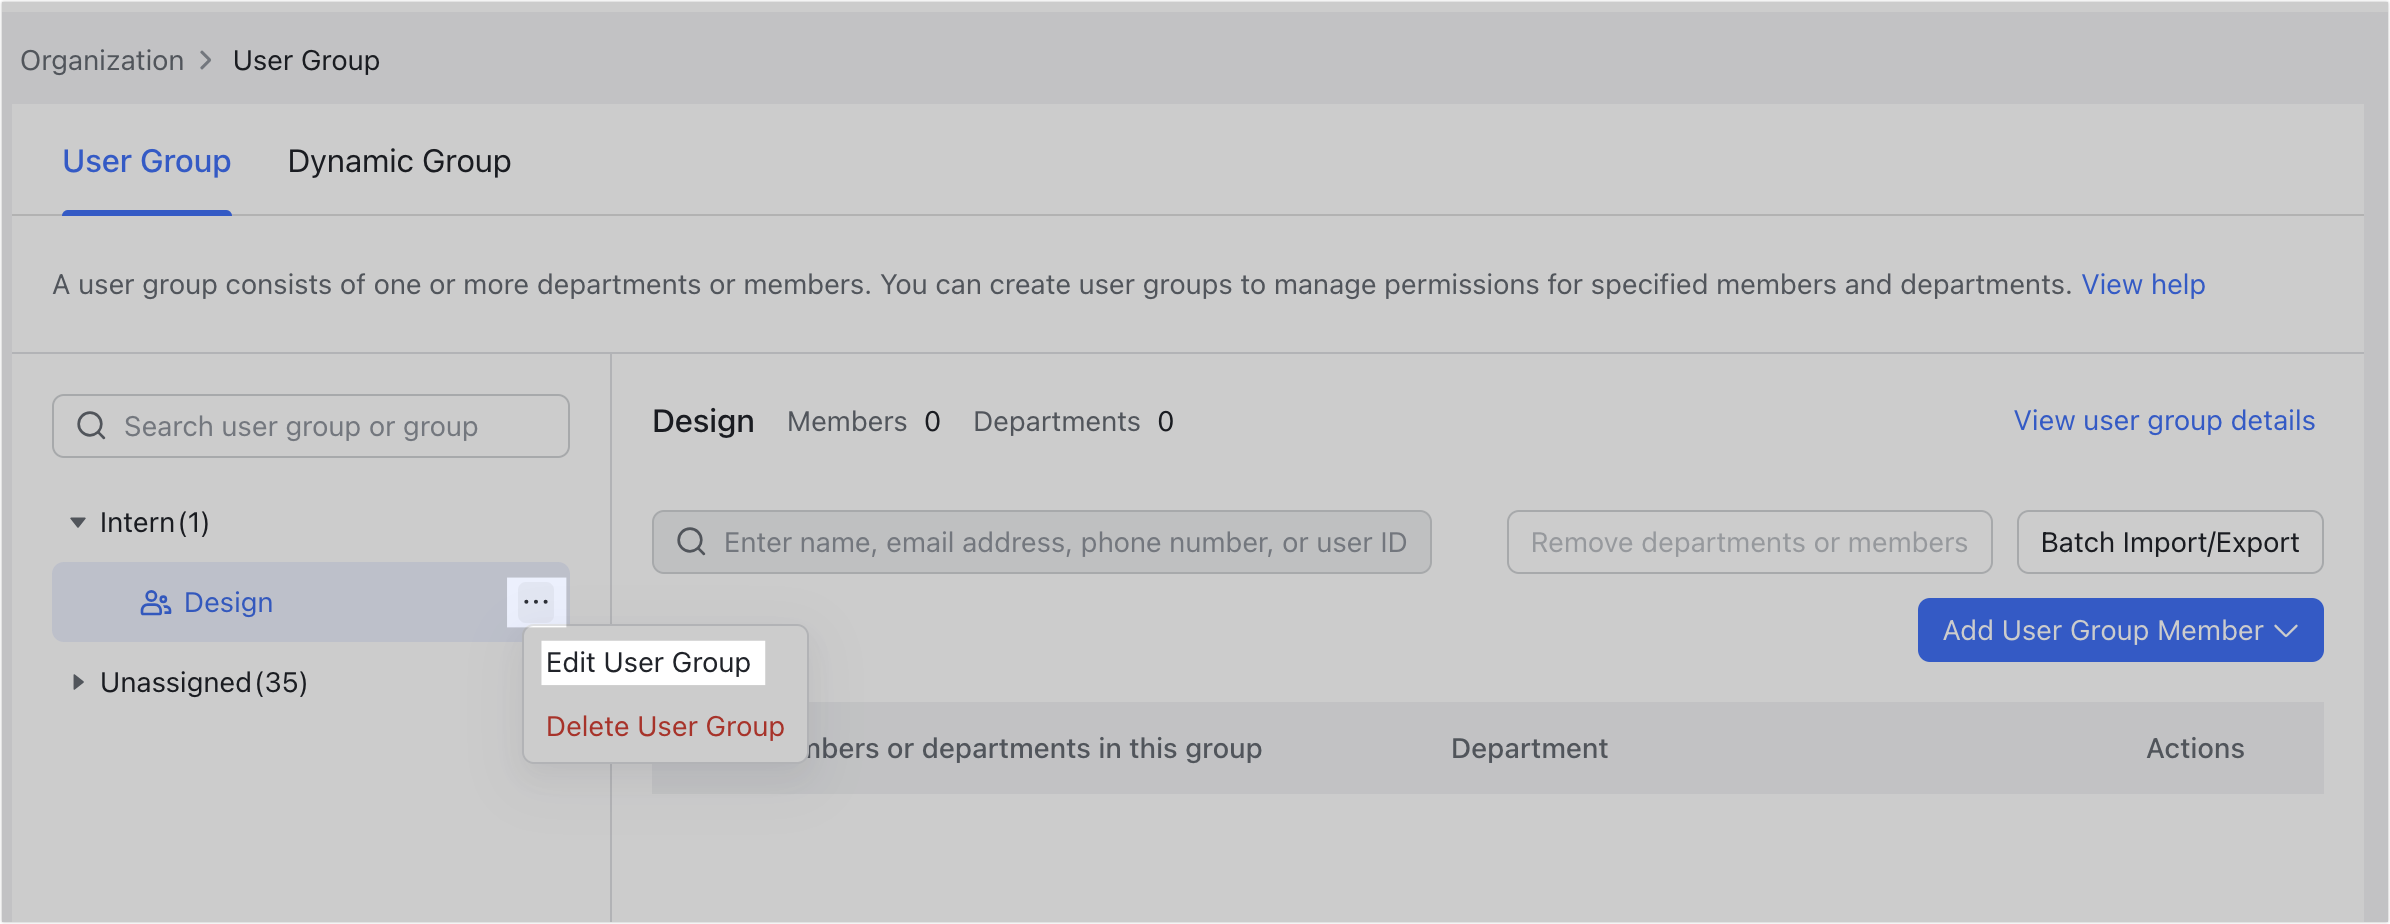Click the Search user group field
The width and height of the screenshot is (2390, 924).
(x=310, y=426)
